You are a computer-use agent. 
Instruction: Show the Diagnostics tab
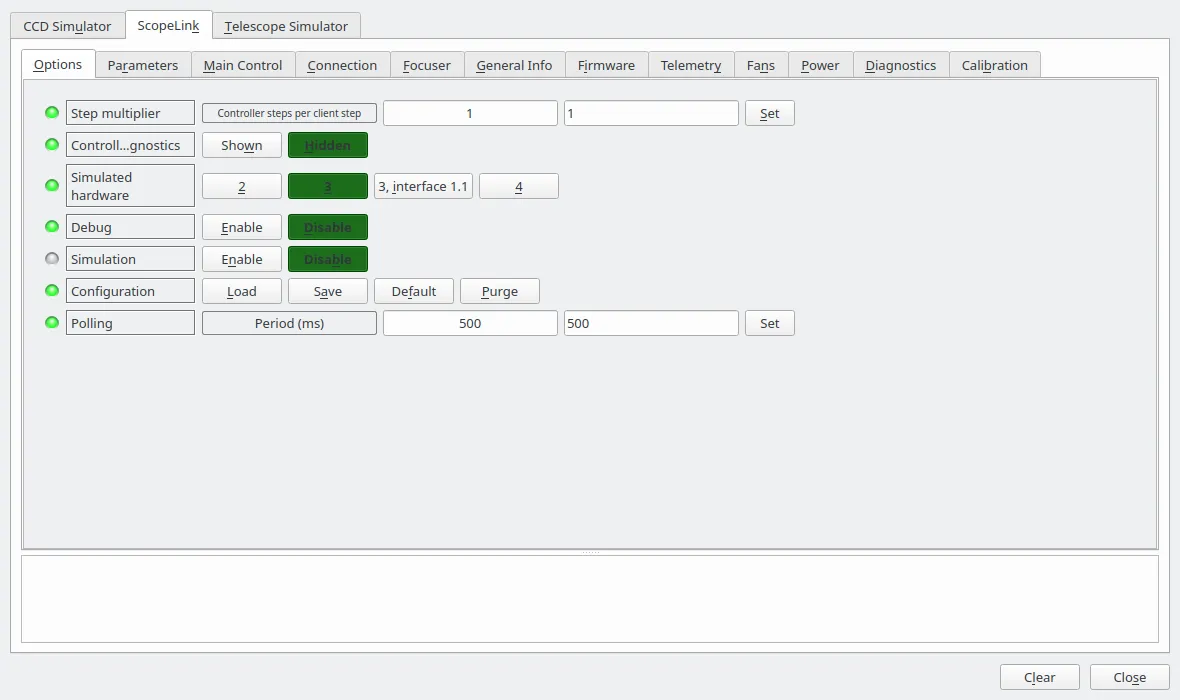click(901, 65)
